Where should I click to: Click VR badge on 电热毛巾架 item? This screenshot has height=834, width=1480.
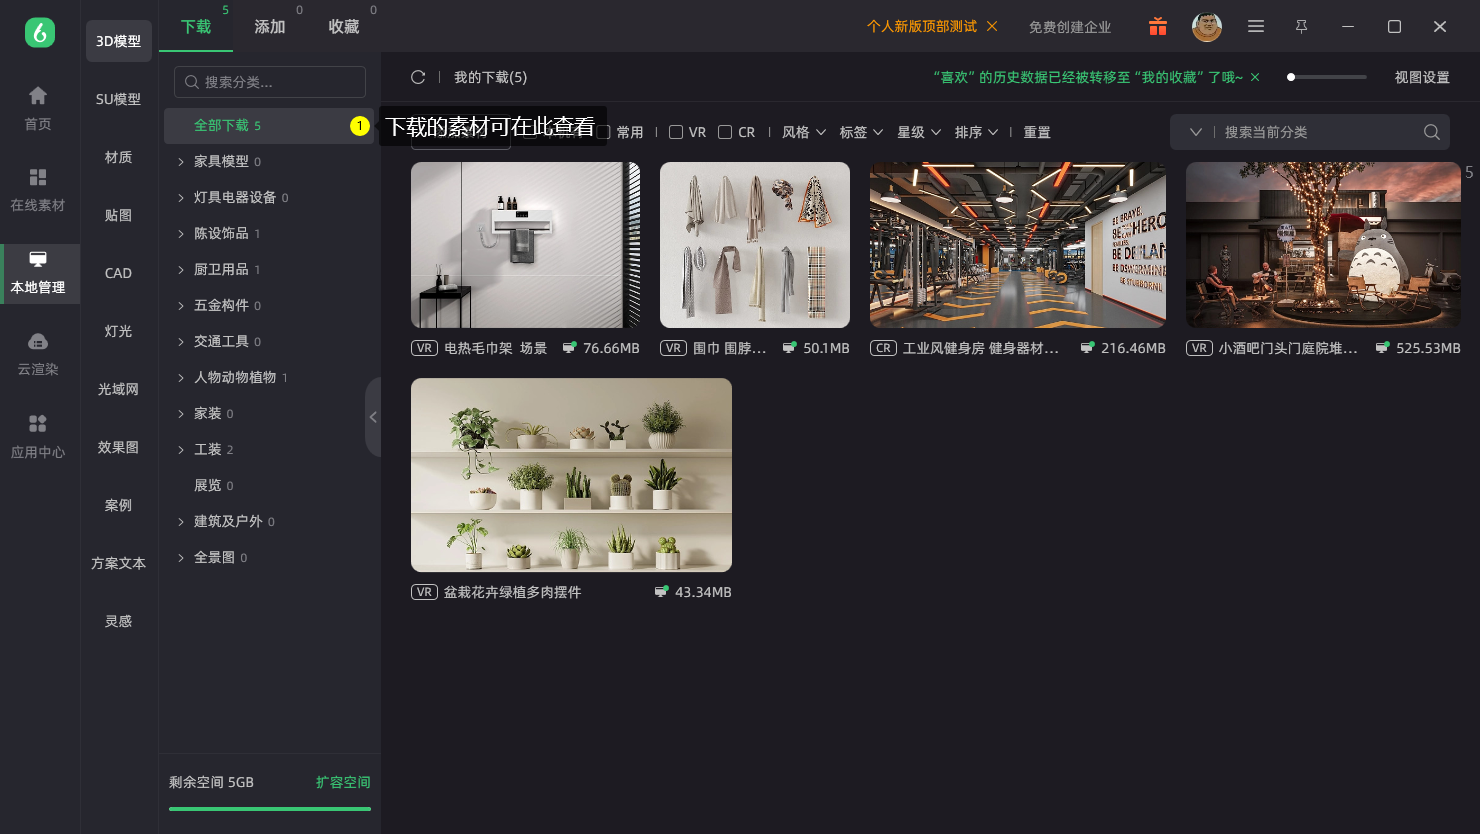pyautogui.click(x=424, y=348)
